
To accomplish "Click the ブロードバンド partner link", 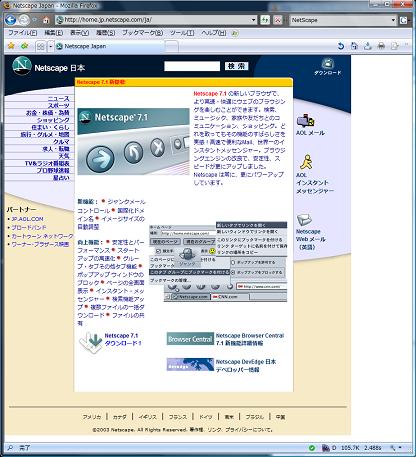I will tap(29, 227).
